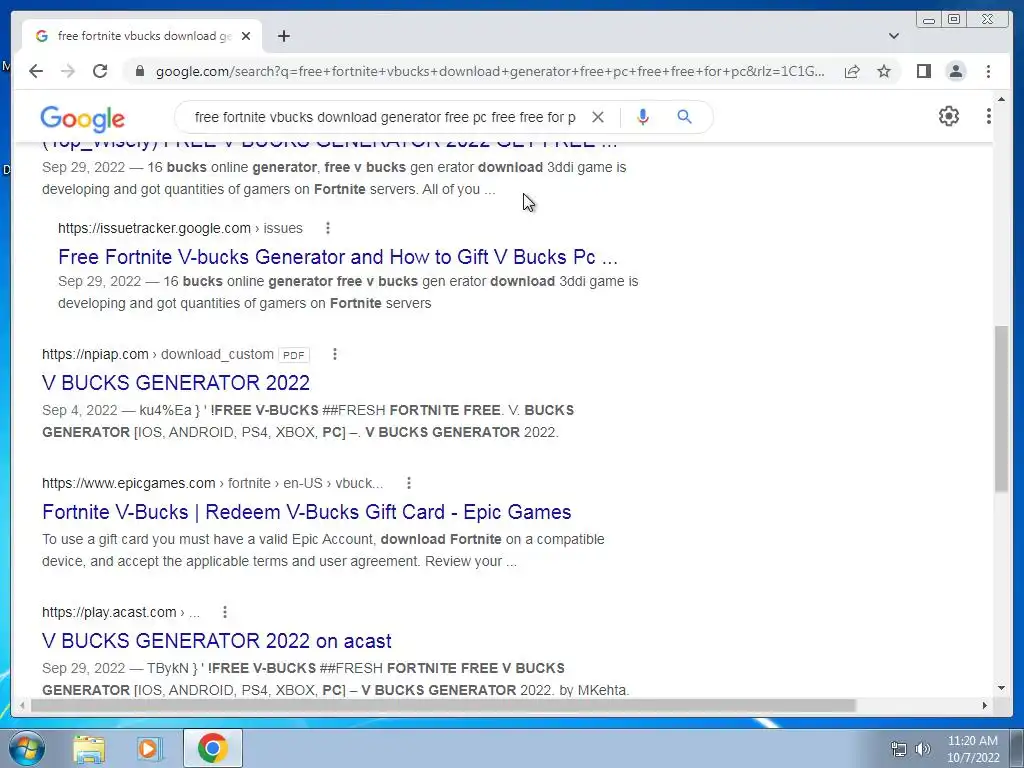
Task: Close the free fortnite vbucks tab
Action: [246, 36]
